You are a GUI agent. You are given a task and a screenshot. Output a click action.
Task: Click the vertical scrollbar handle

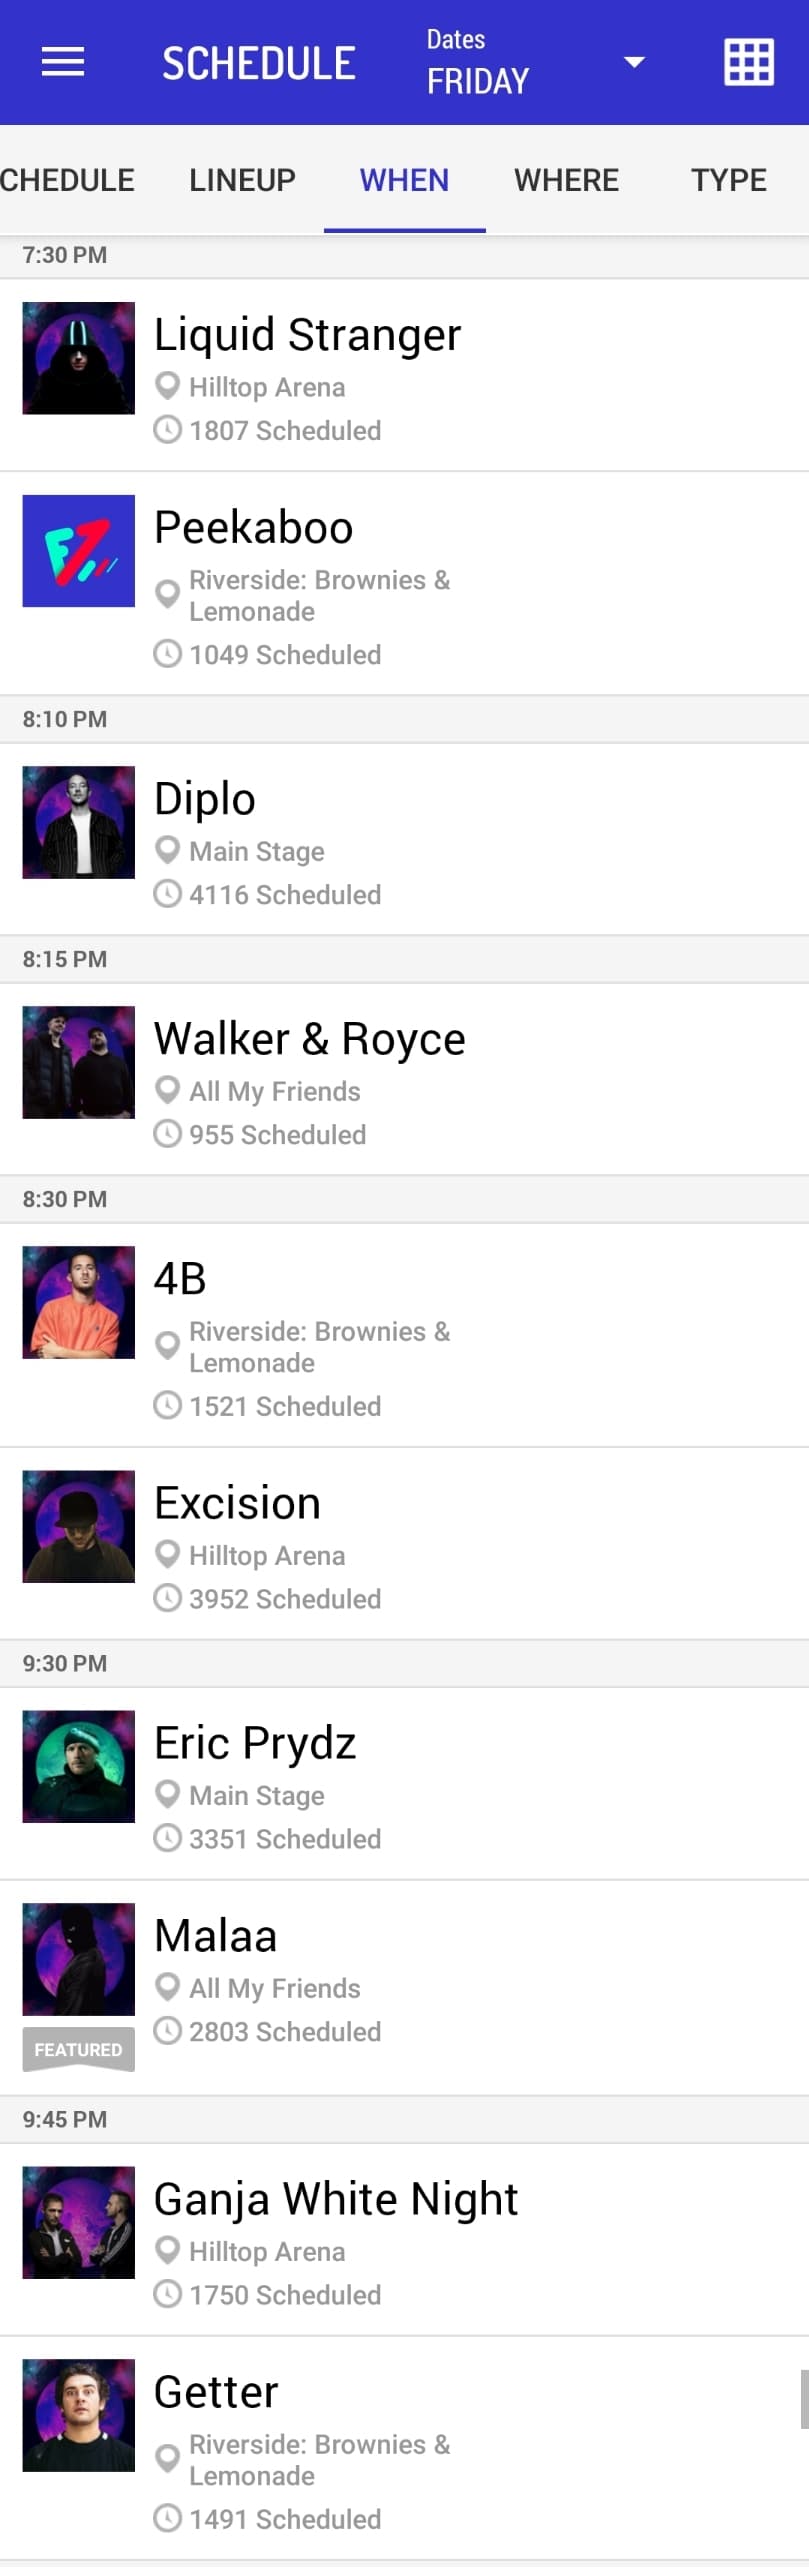(x=803, y=2398)
